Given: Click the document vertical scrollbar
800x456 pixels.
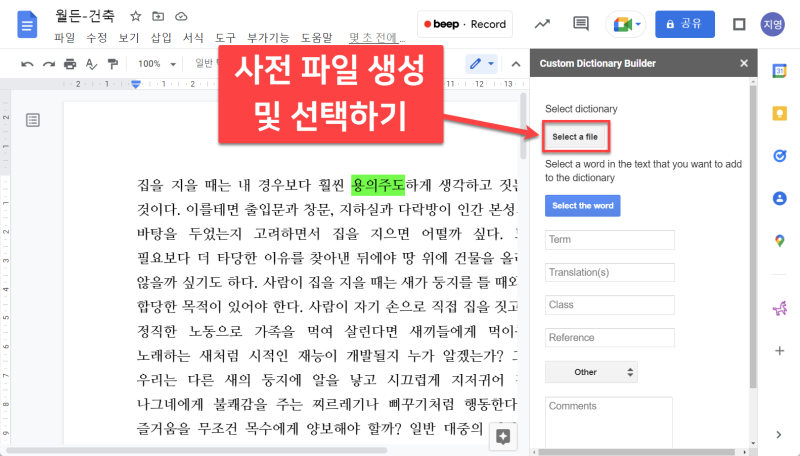Looking at the screenshot, I should click(x=523, y=126).
